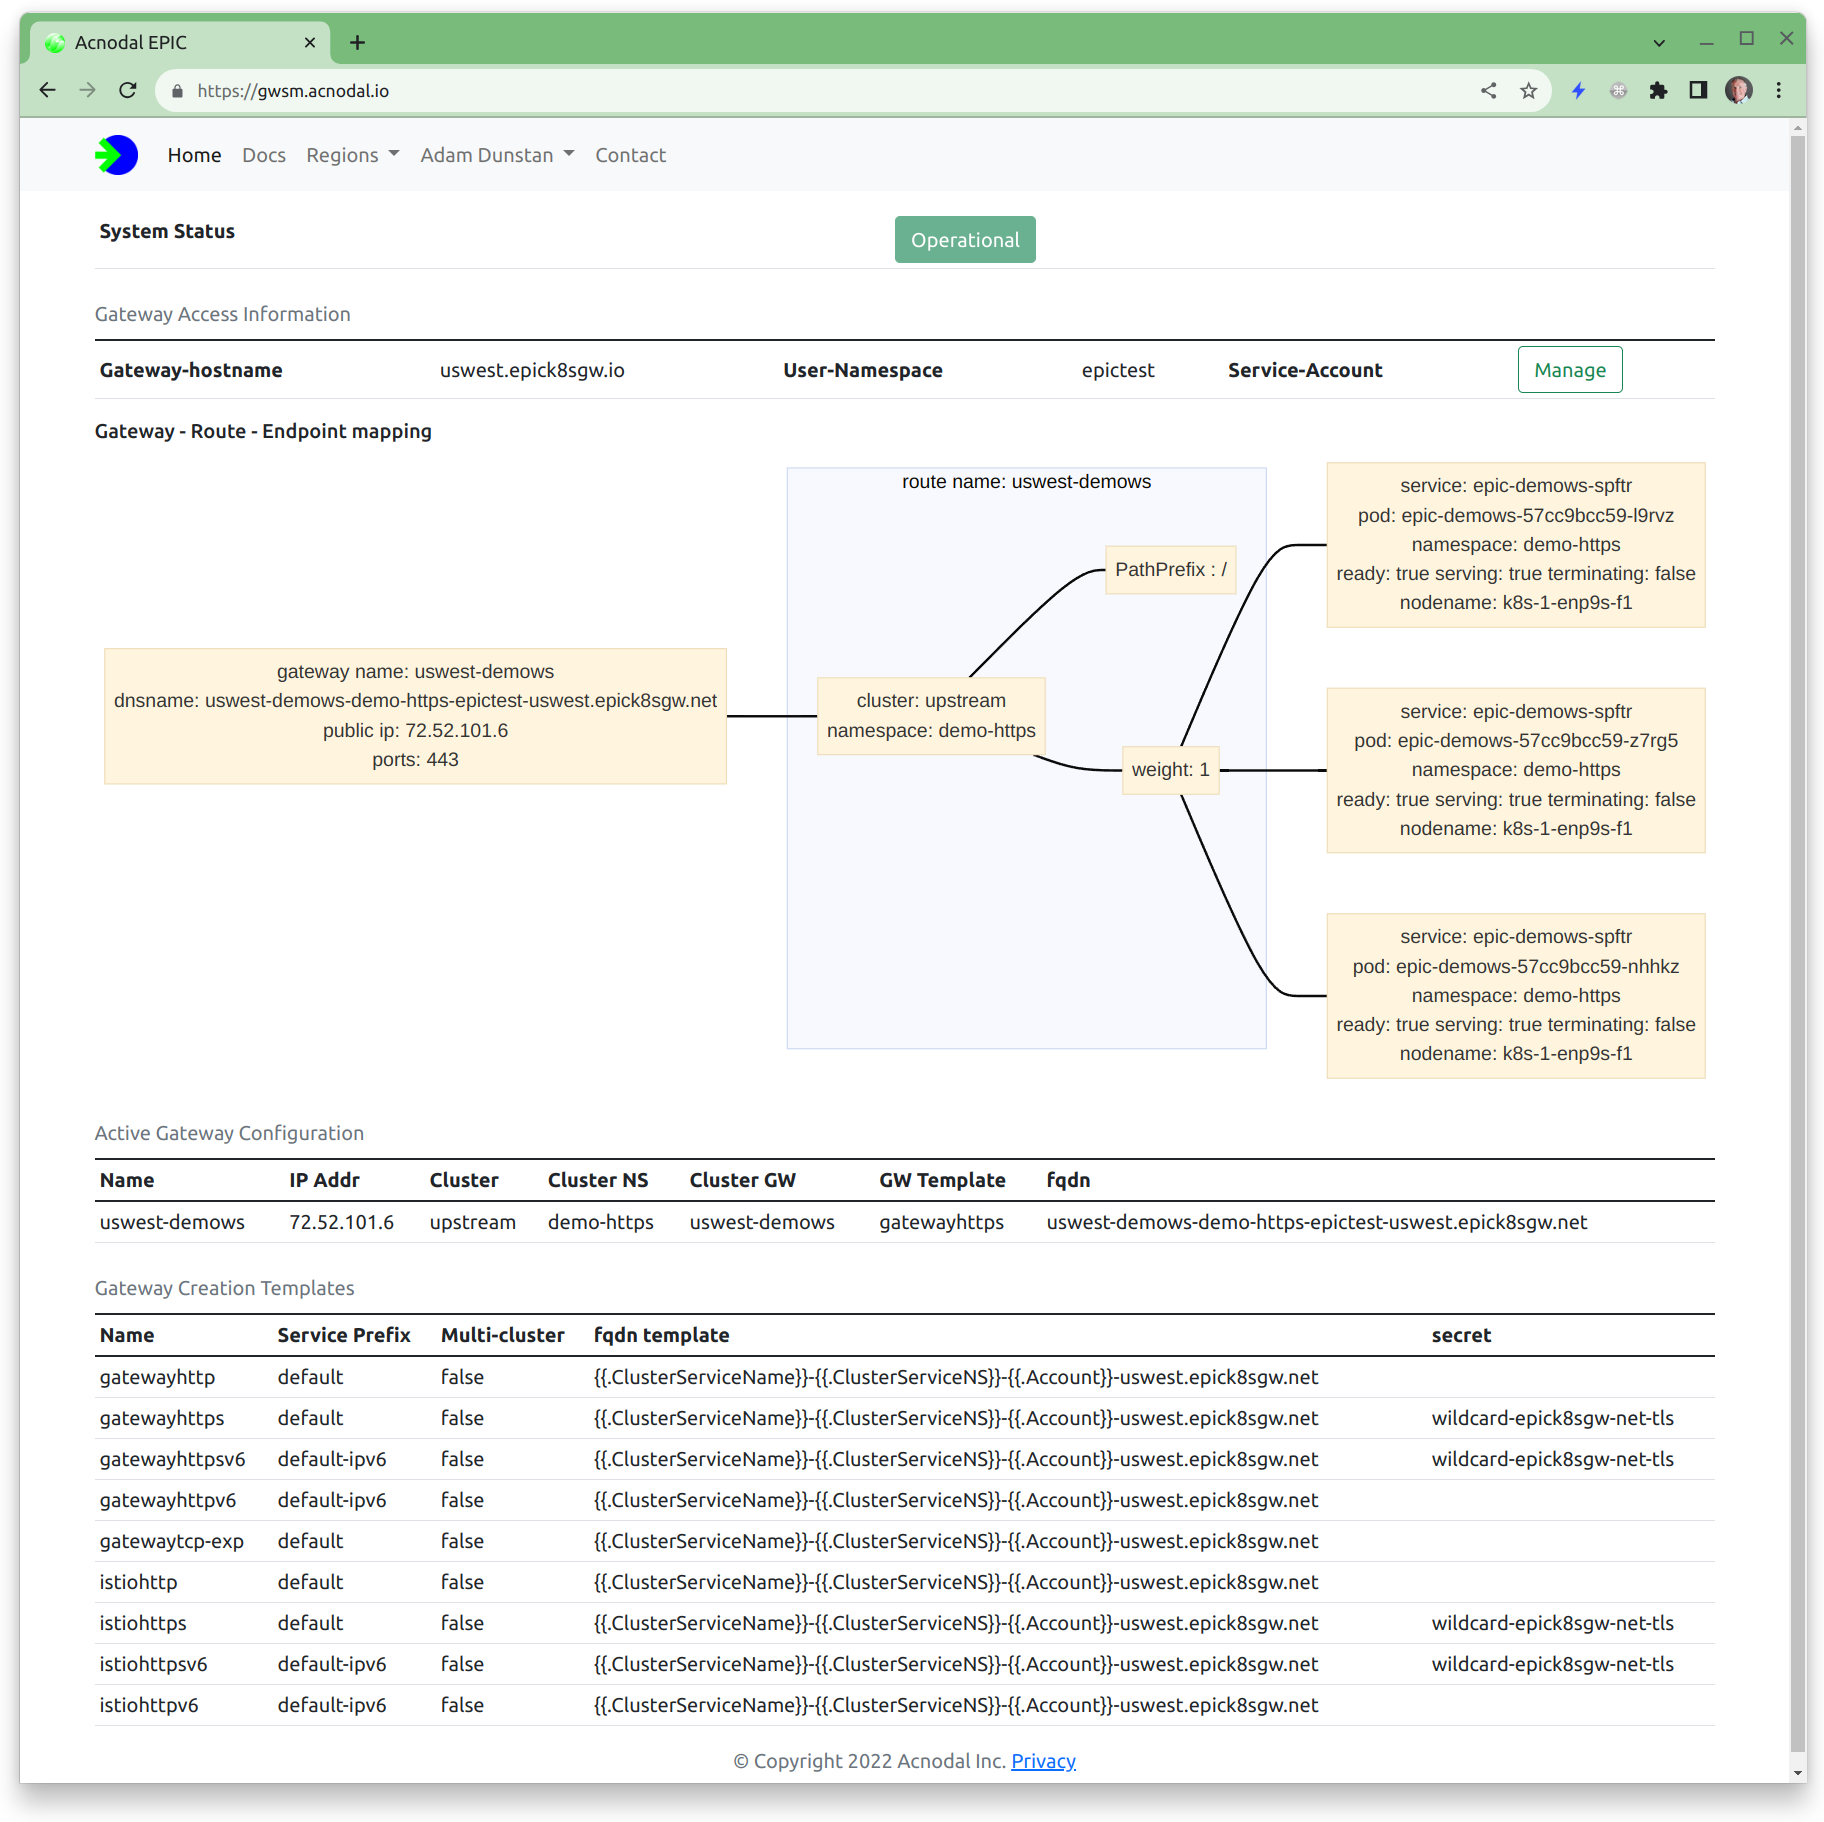Click the istiohttps template name

point(143,1623)
